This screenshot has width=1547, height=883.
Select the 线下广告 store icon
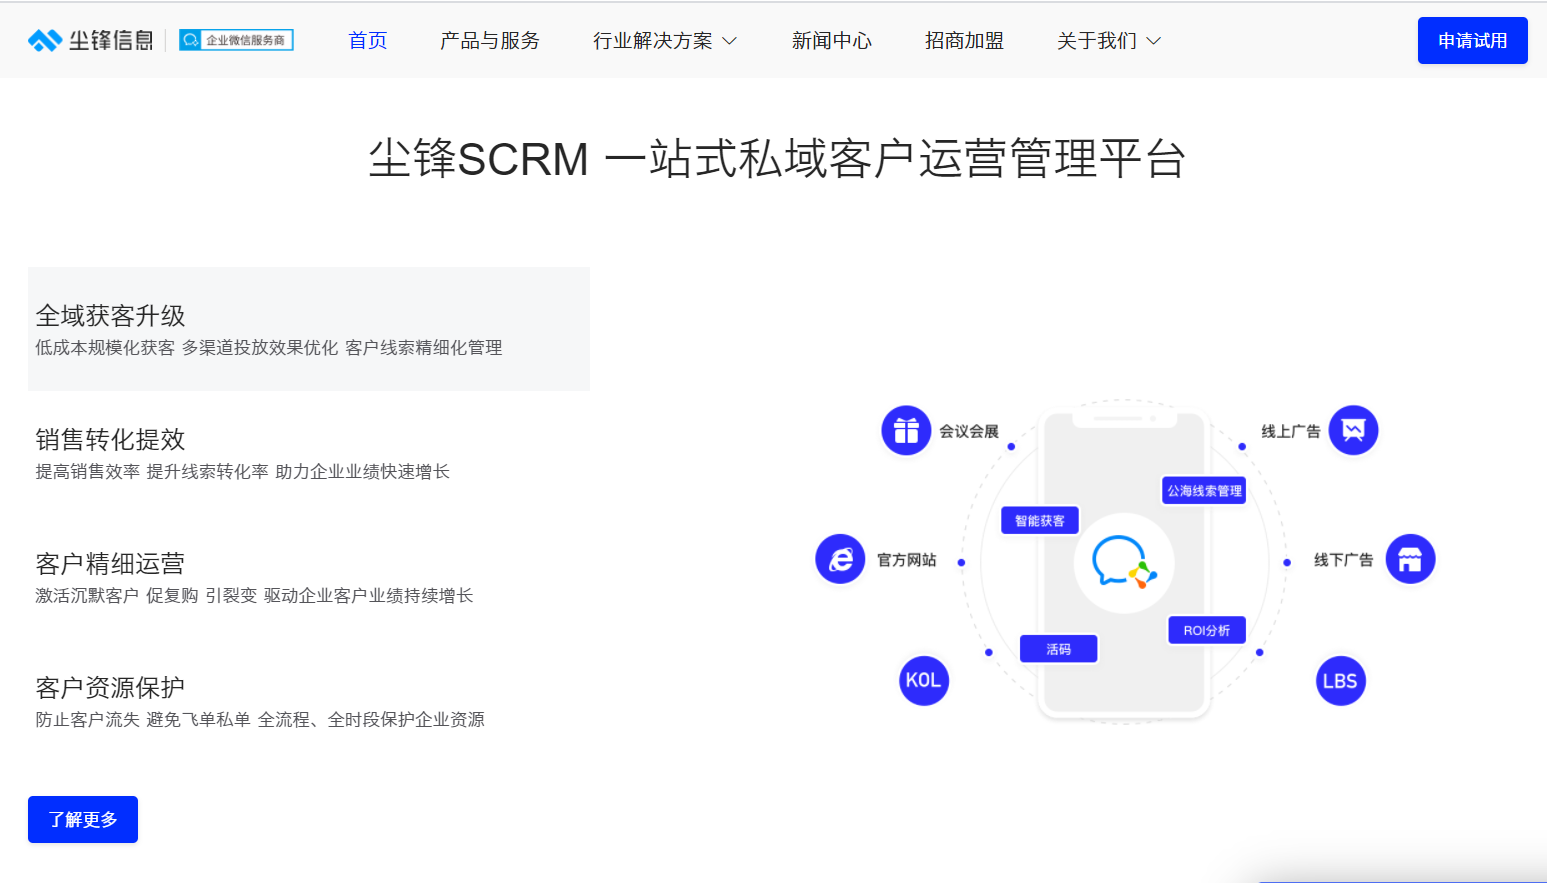coord(1410,559)
